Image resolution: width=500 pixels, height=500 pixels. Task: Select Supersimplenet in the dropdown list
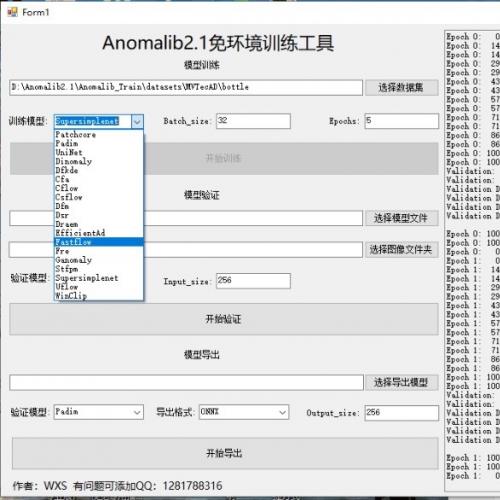click(x=99, y=278)
